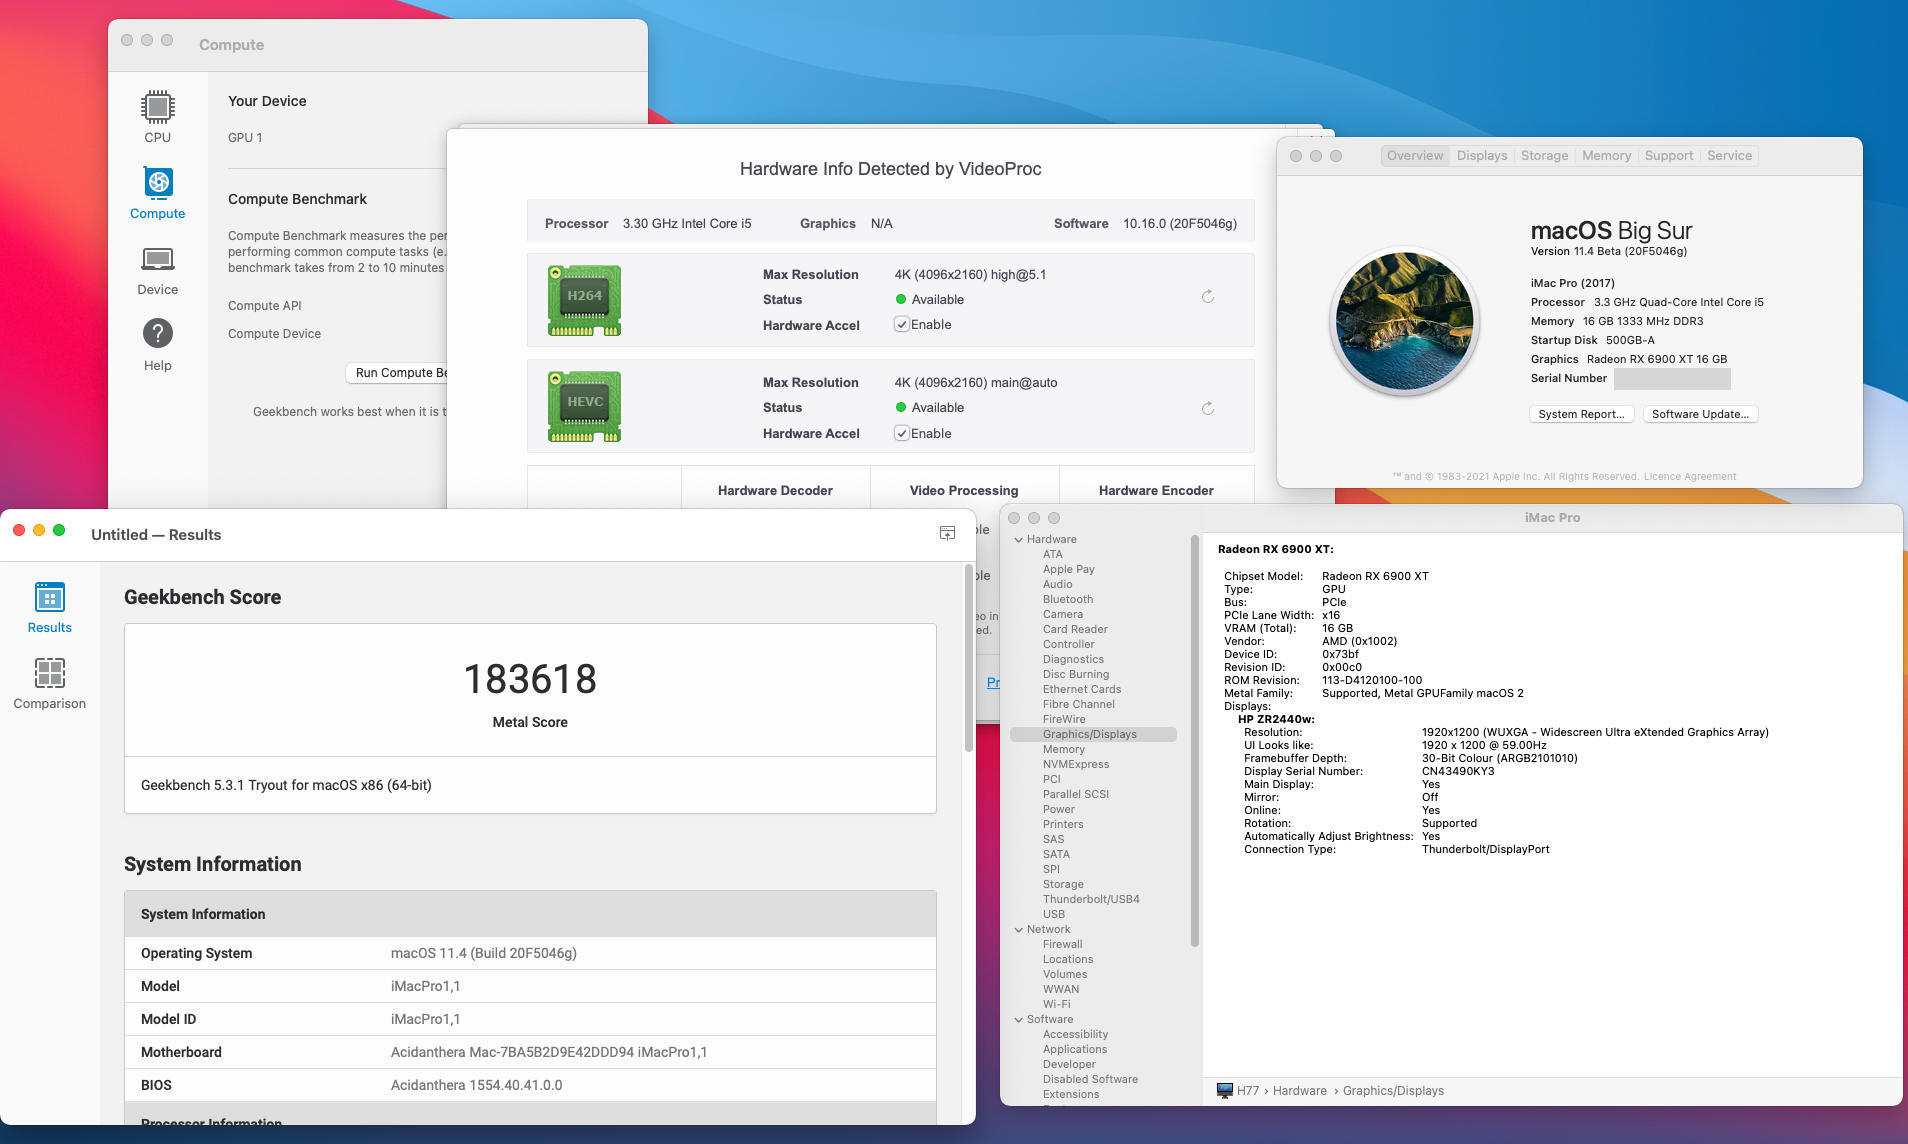Image resolution: width=1908 pixels, height=1144 pixels.
Task: Select Audio in hardware list
Action: pyautogui.click(x=1058, y=585)
